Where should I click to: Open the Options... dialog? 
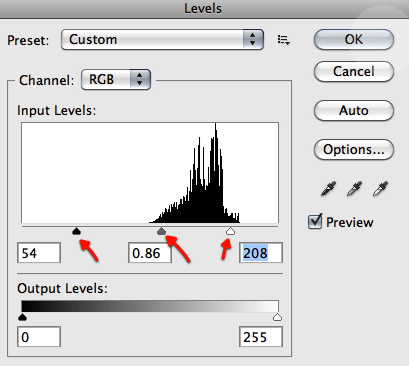(354, 149)
